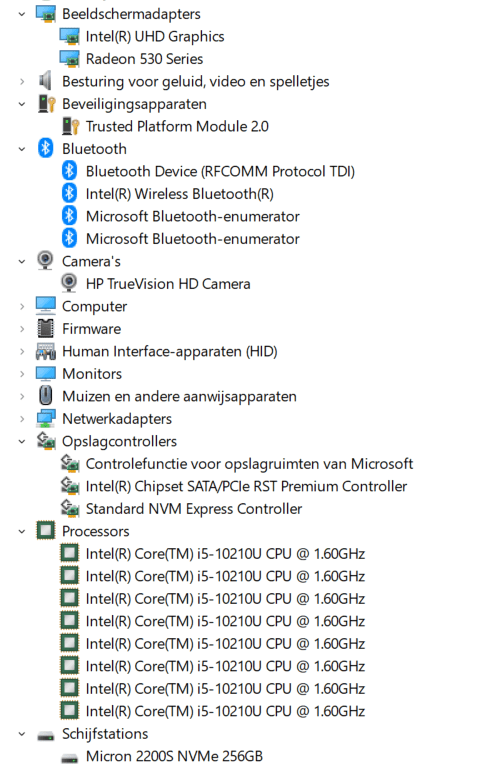
Task: Click the Intel(R) Wireless Bluetooth(R) icon
Action: point(69,194)
